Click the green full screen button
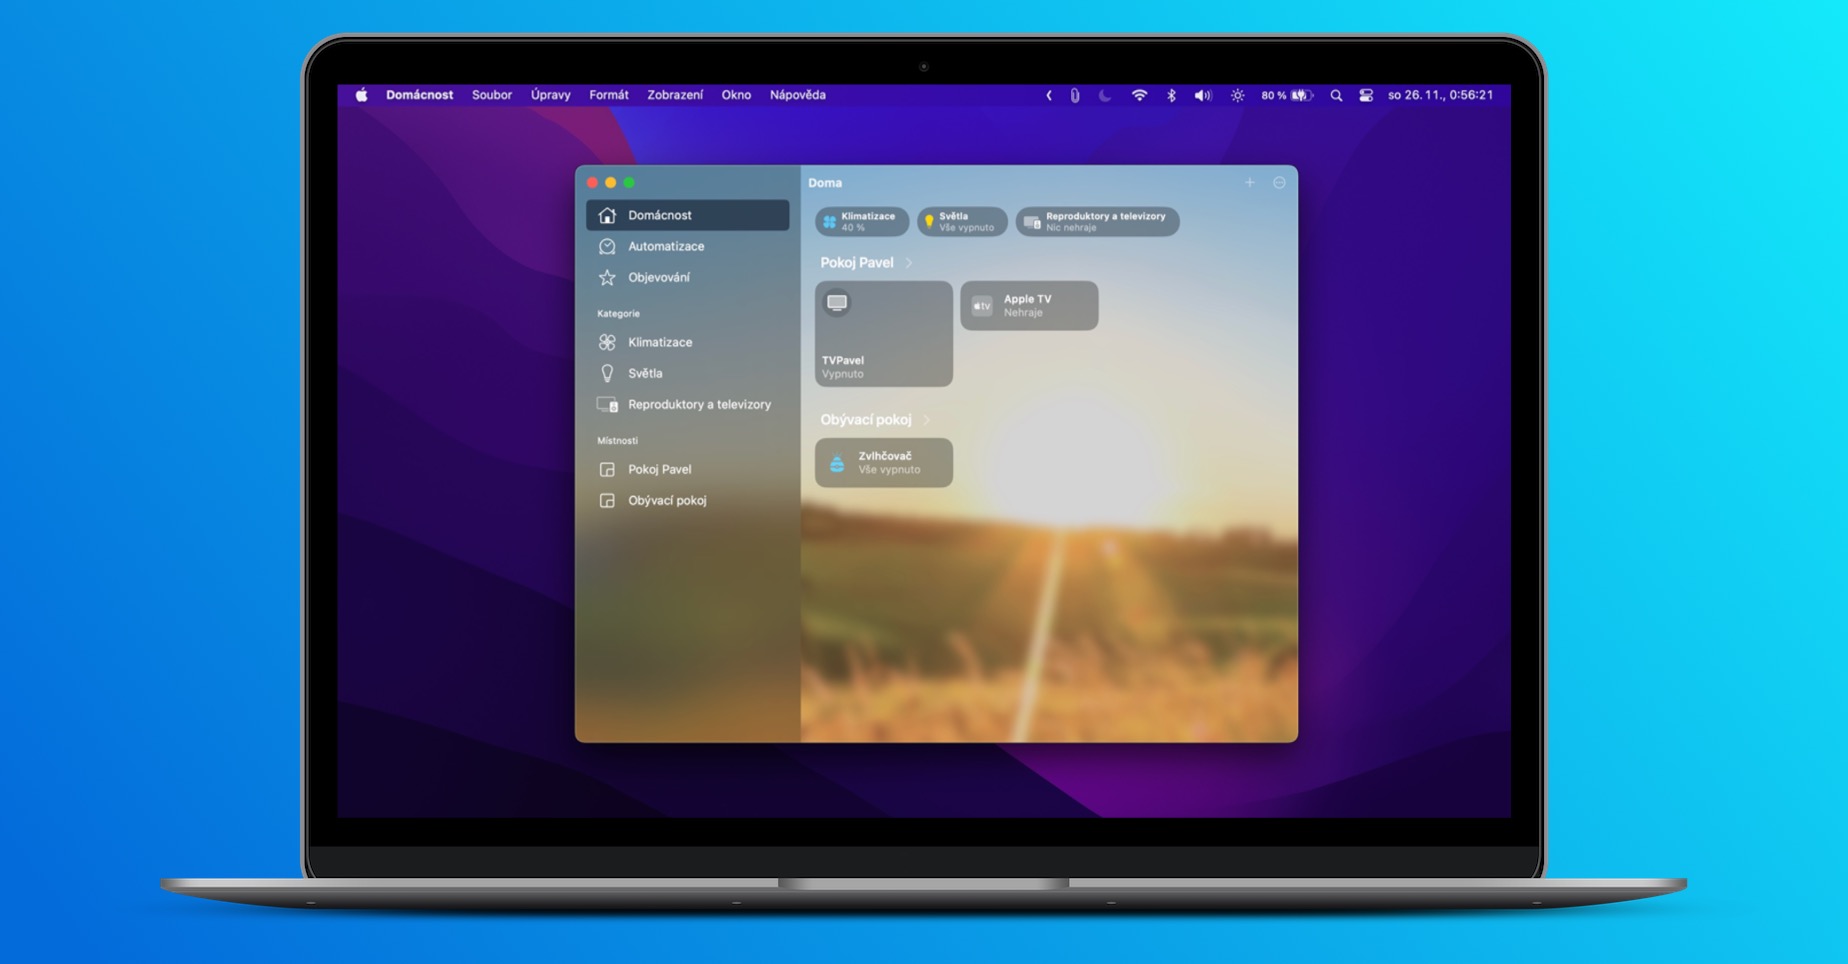 tap(629, 182)
